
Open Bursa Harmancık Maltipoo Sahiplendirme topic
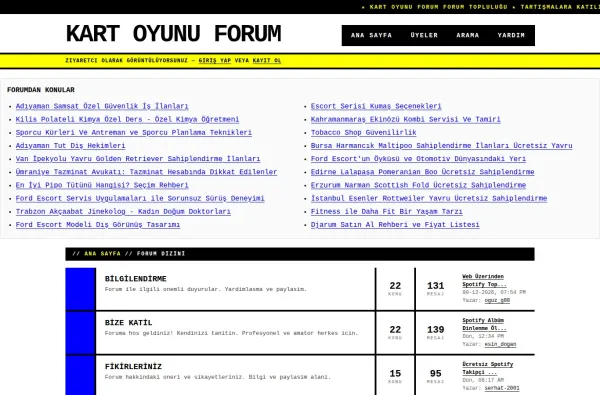442,145
